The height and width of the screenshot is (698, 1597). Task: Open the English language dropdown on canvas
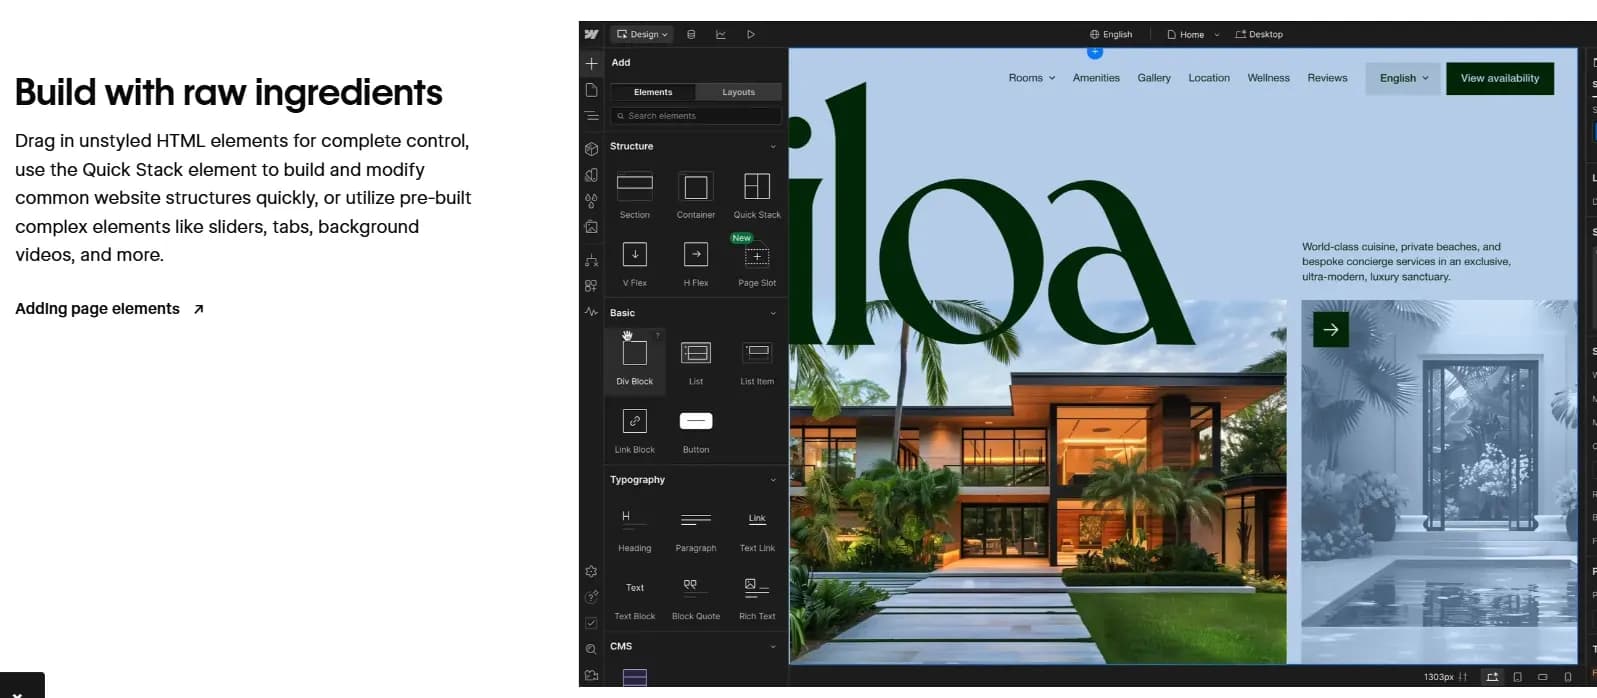point(1404,78)
